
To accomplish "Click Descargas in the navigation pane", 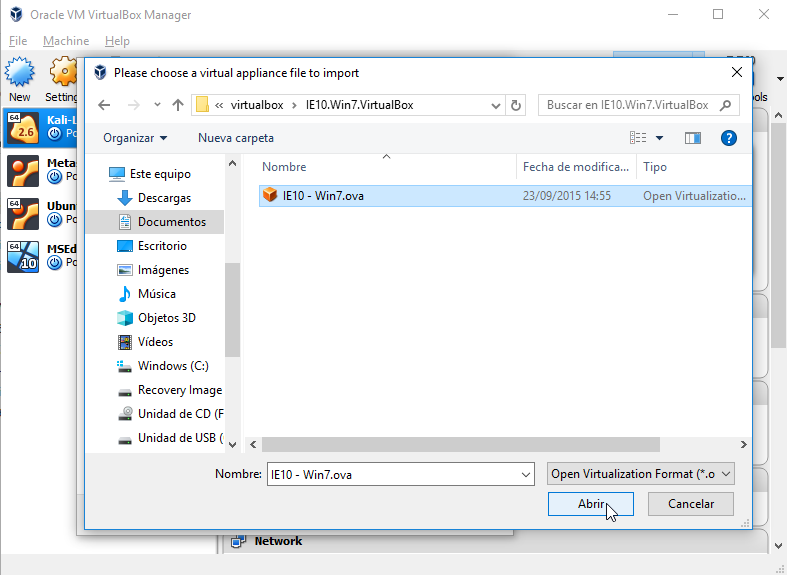I will (164, 198).
